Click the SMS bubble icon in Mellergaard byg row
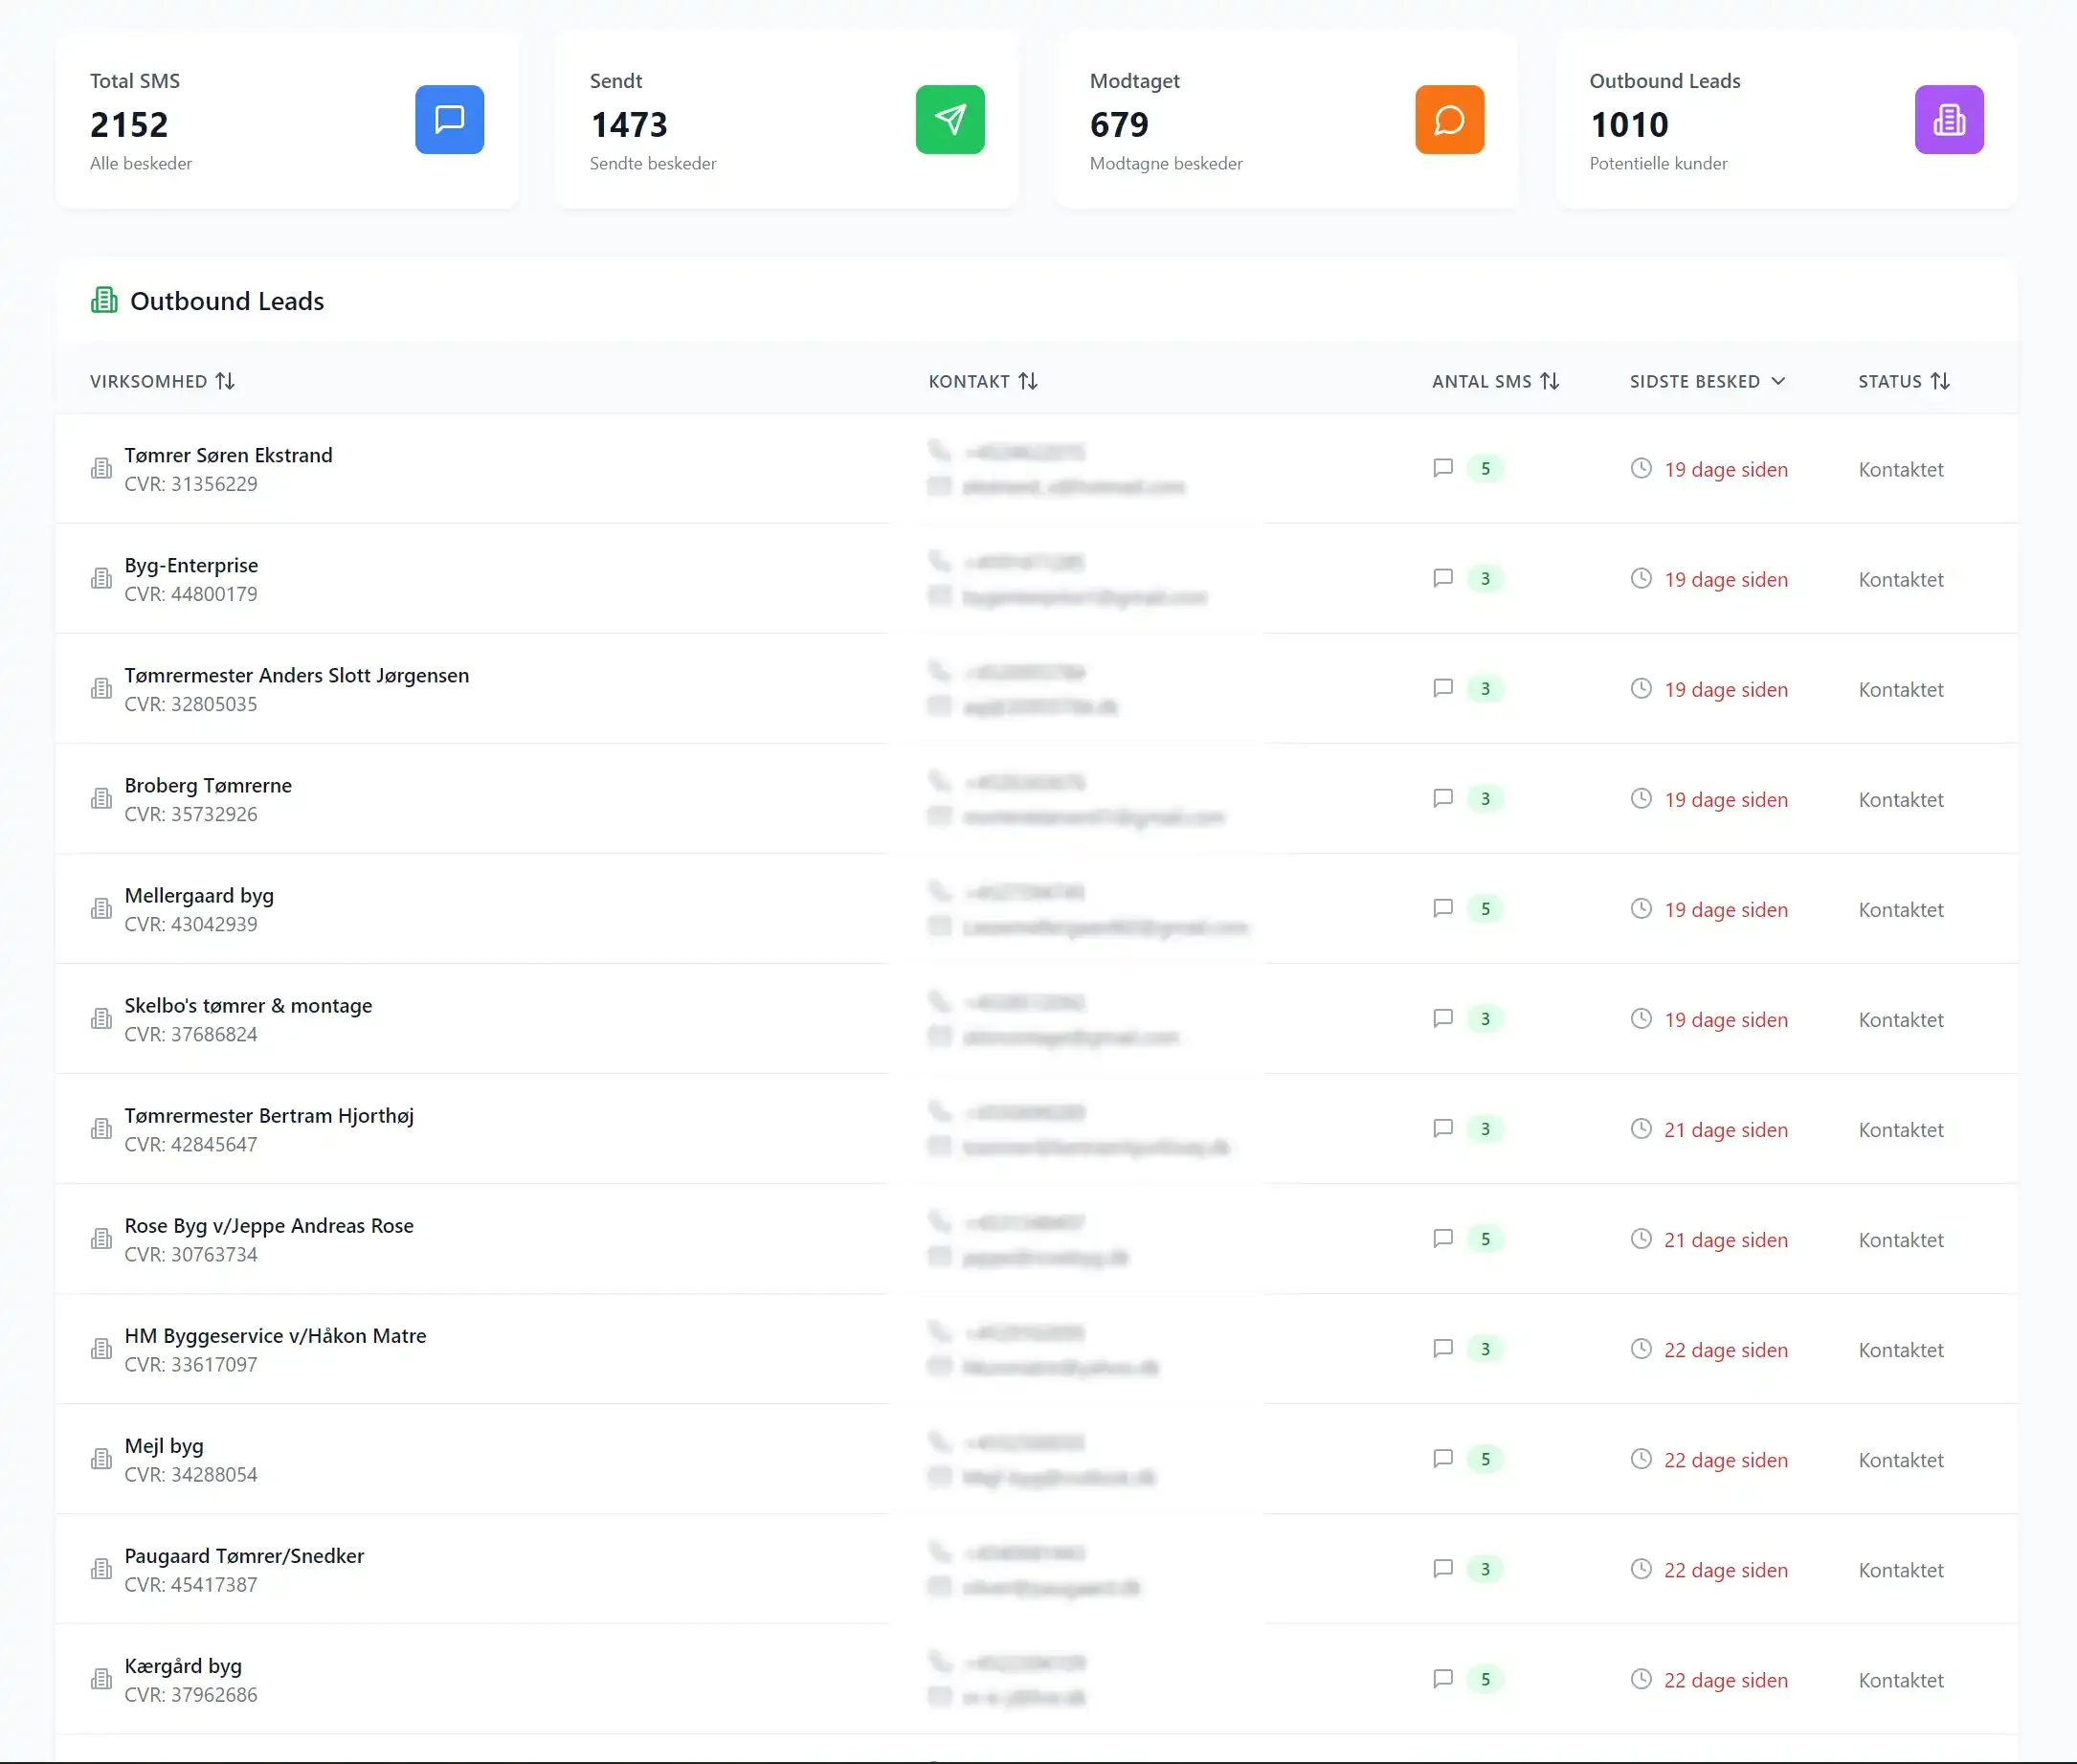Screen dimensions: 2077x1764 (x=1442, y=908)
